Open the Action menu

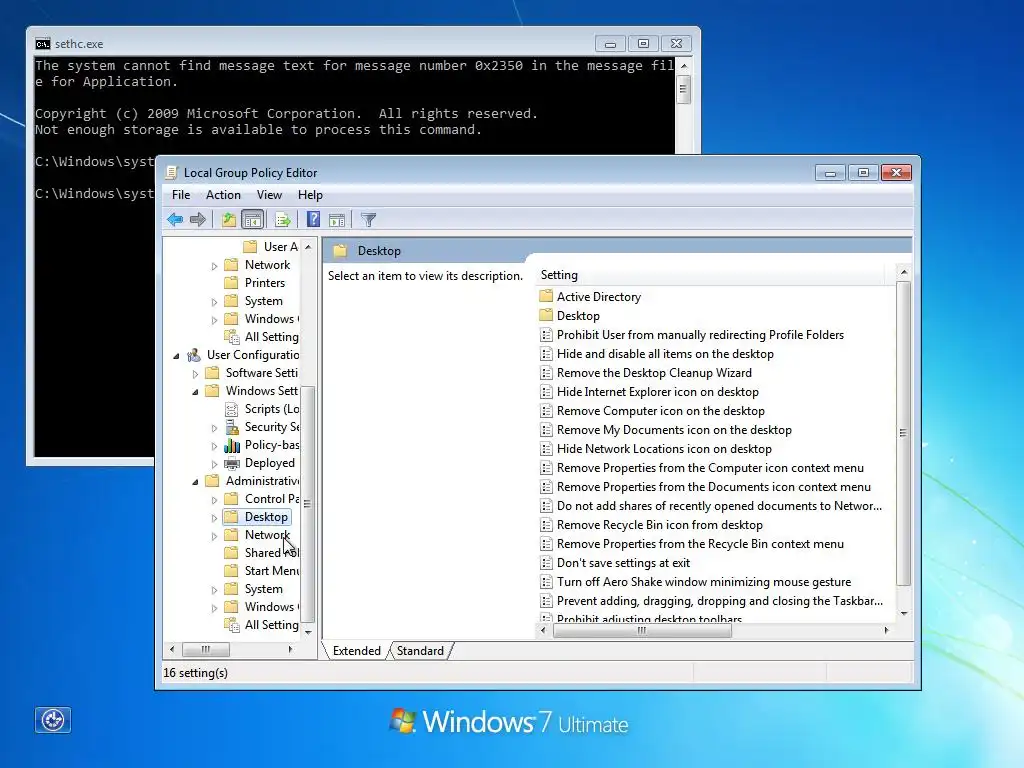(223, 195)
